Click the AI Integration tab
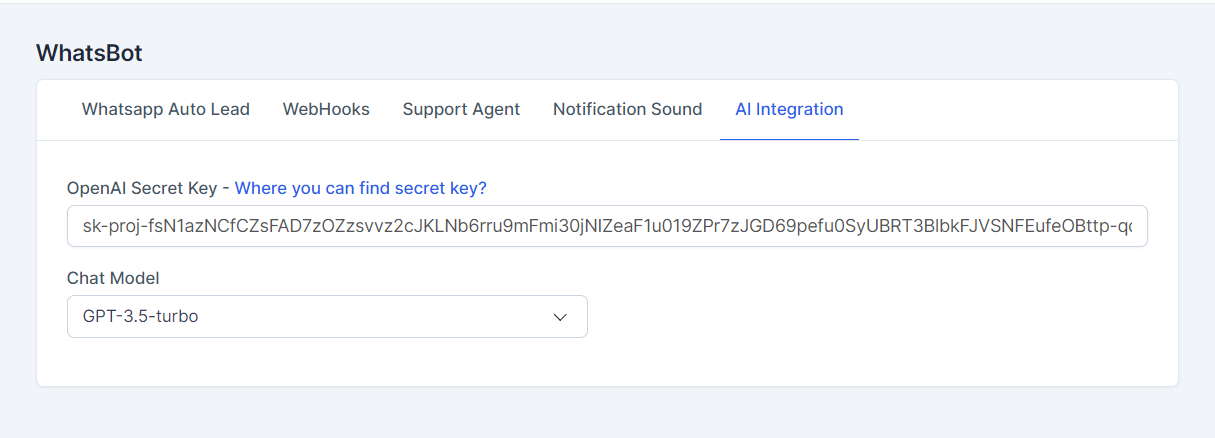Screen dimensions: 1215x438 point(789,109)
